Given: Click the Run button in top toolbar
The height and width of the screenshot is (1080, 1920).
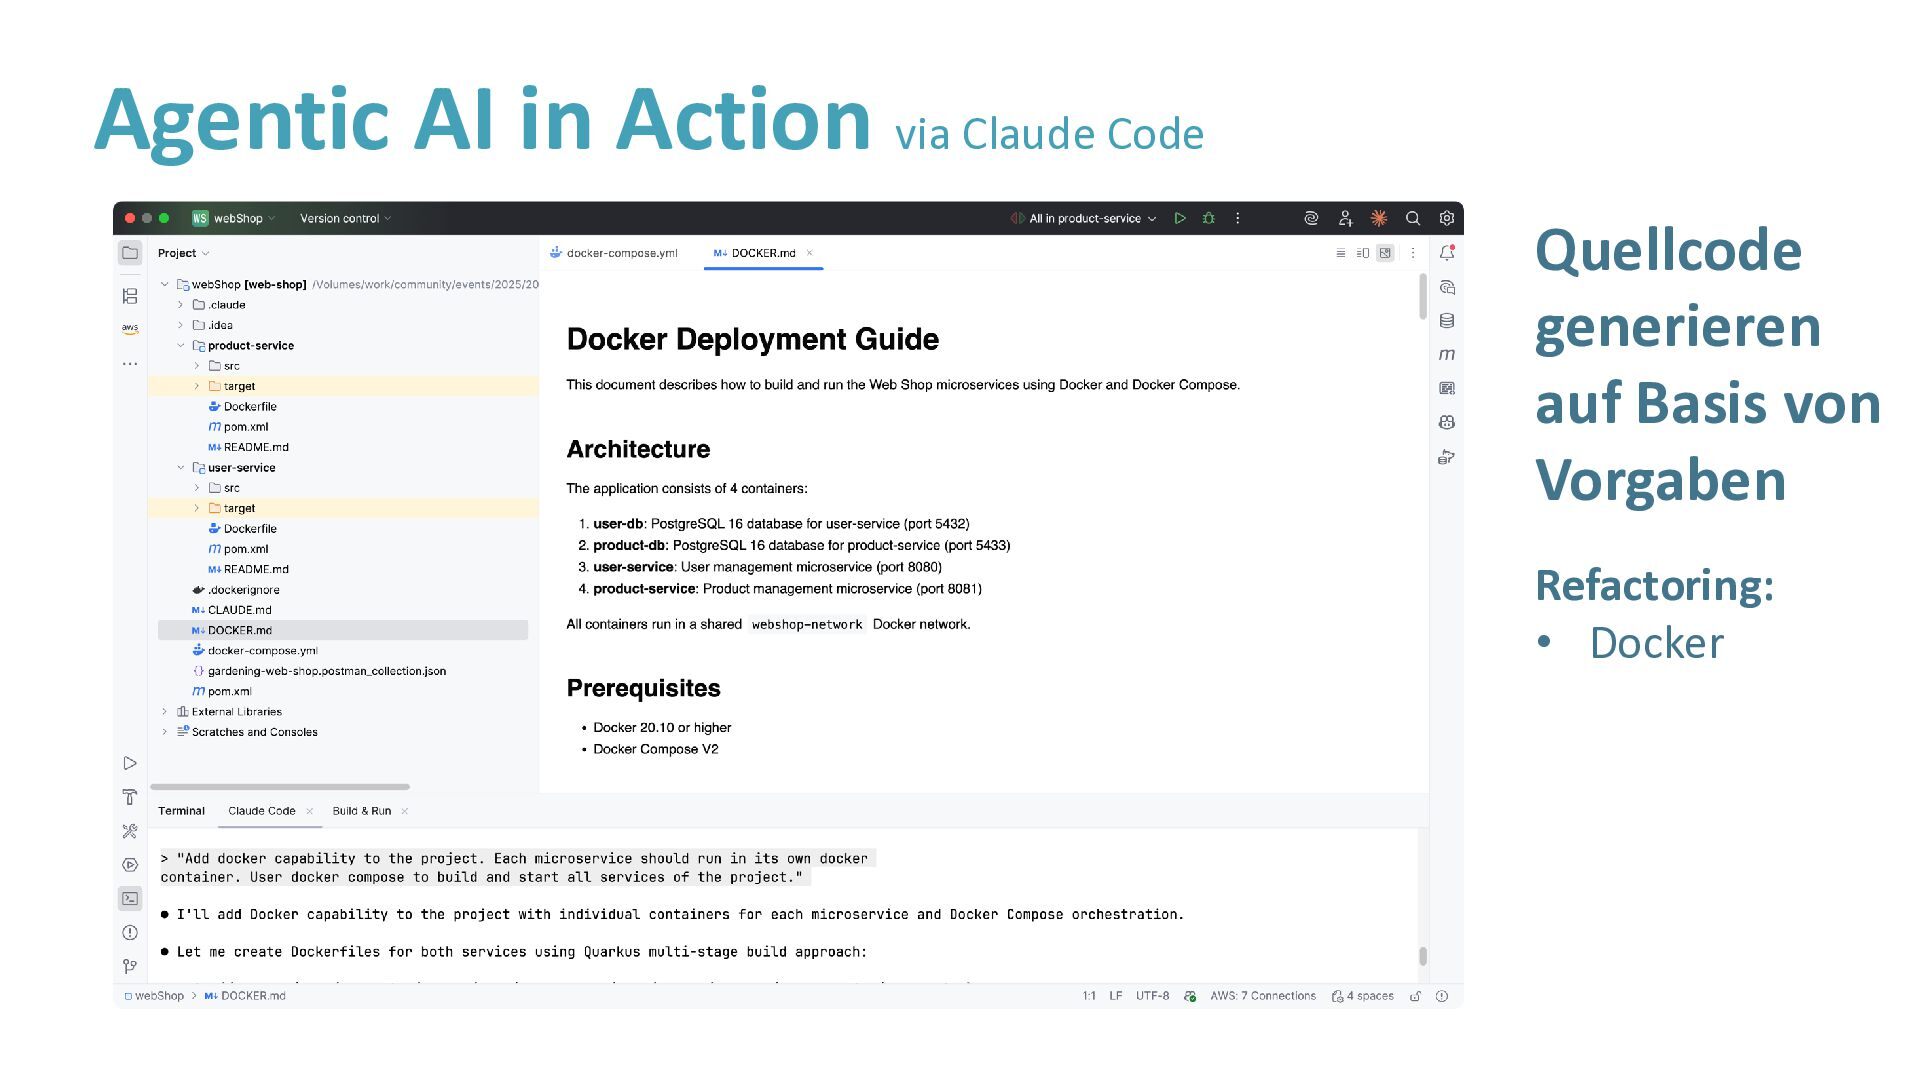Looking at the screenshot, I should click(x=1180, y=218).
